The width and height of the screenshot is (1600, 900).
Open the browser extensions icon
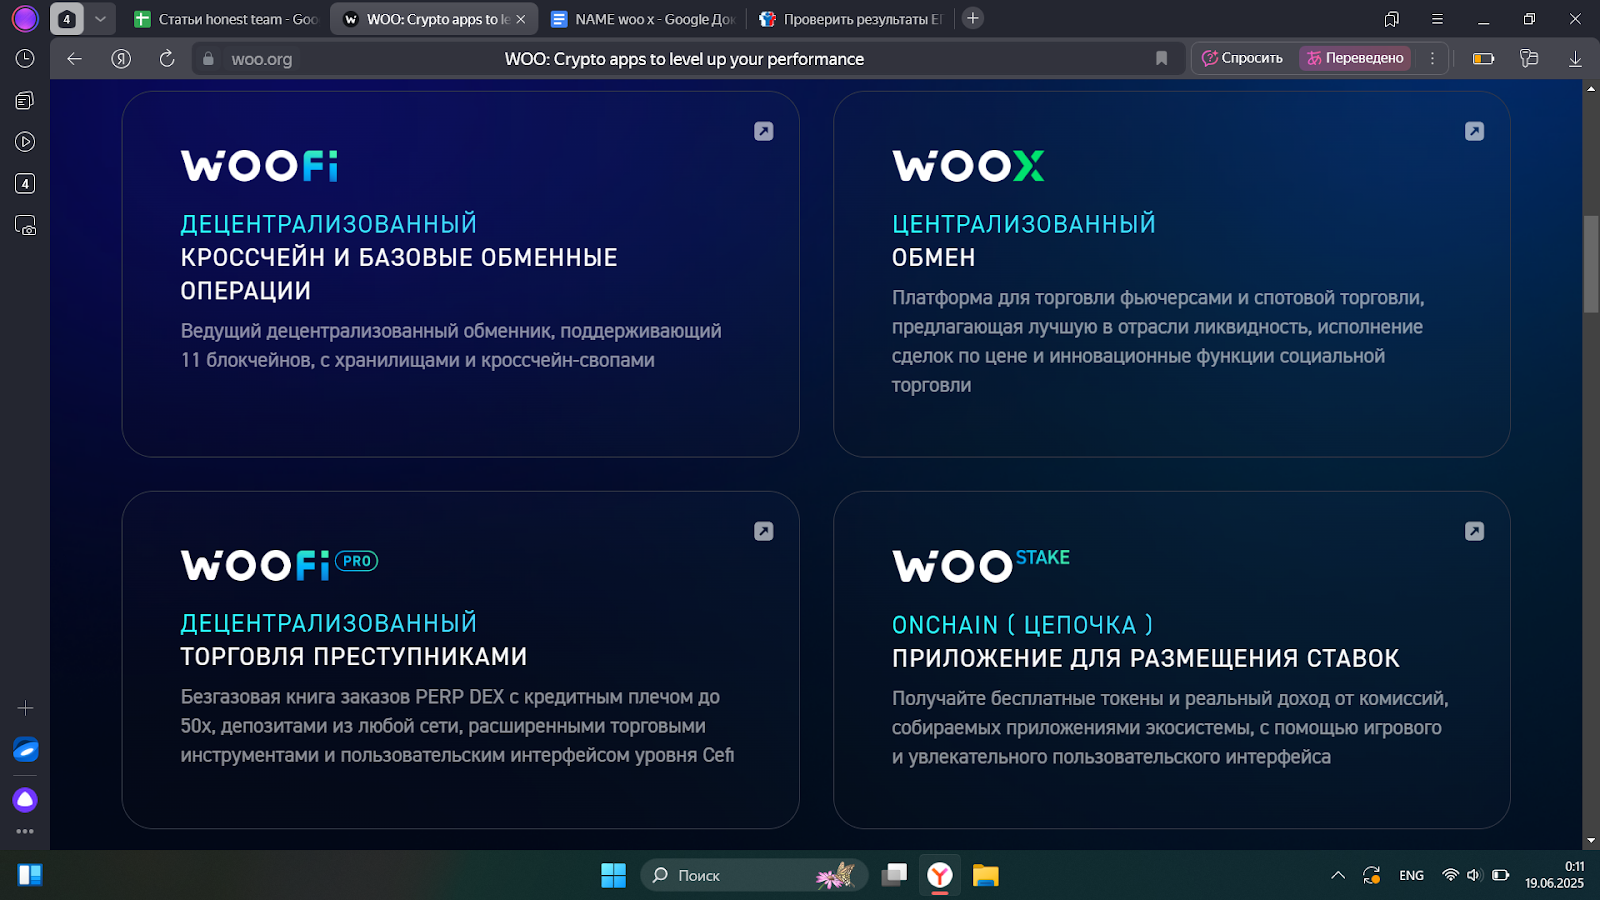click(x=1529, y=59)
